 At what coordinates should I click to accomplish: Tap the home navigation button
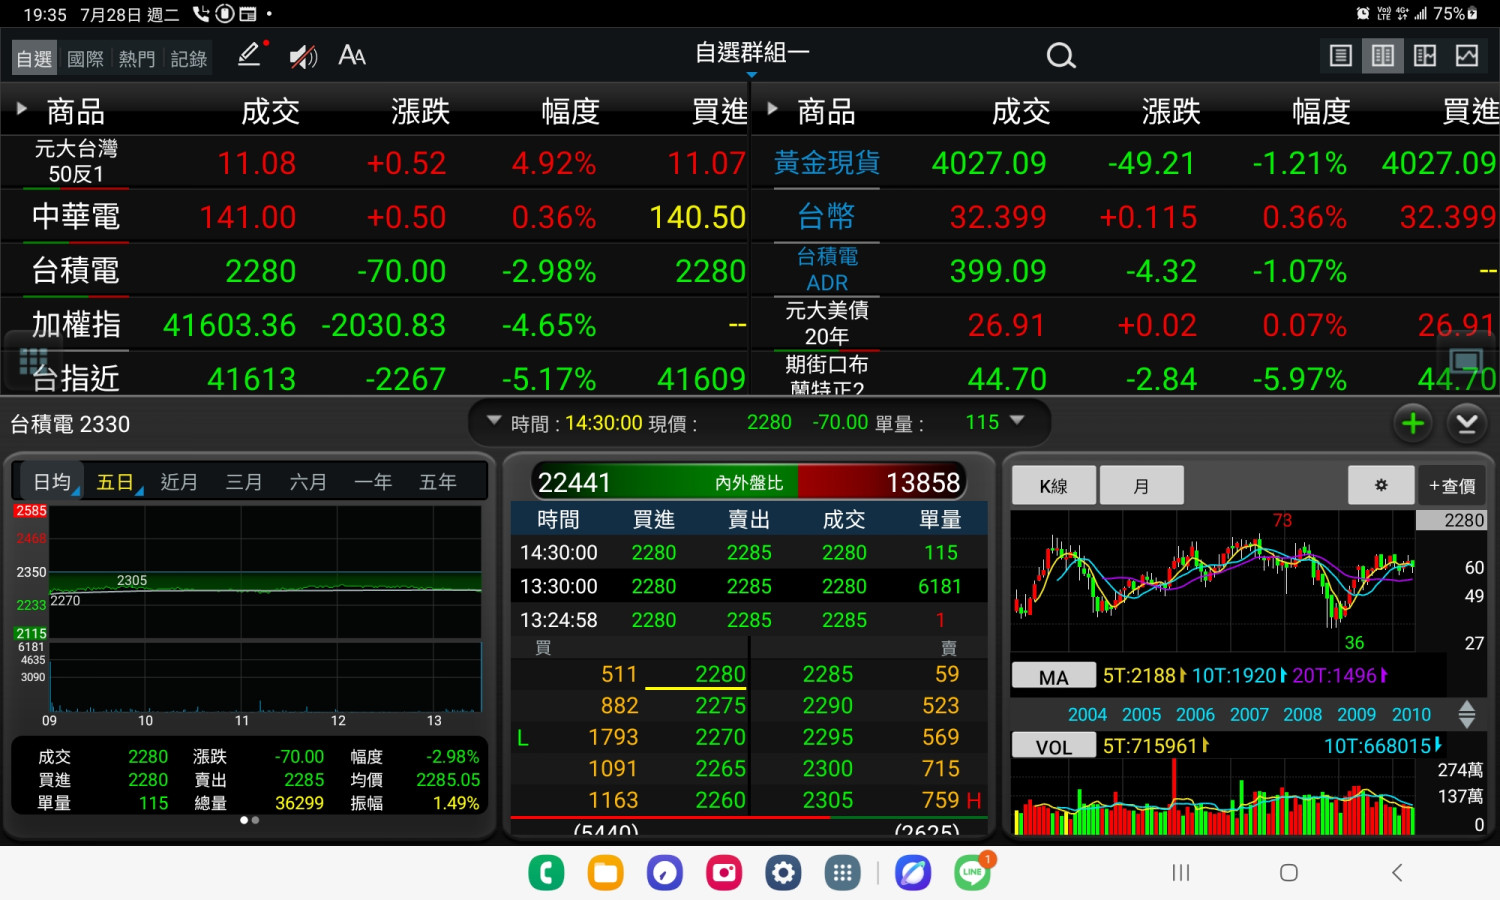pyautogui.click(x=1289, y=873)
